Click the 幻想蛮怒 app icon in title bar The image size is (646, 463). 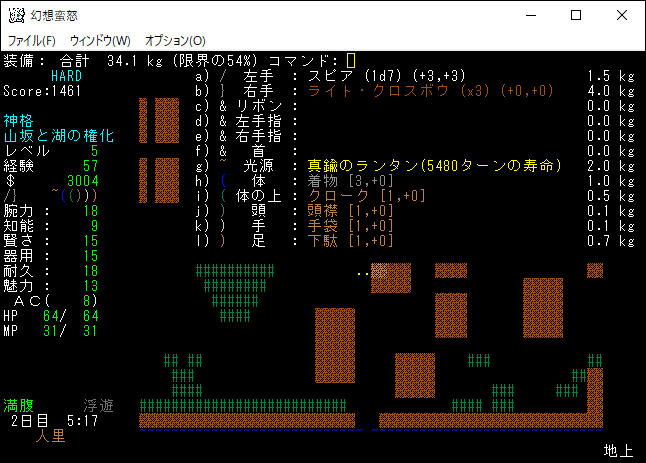tap(17, 15)
